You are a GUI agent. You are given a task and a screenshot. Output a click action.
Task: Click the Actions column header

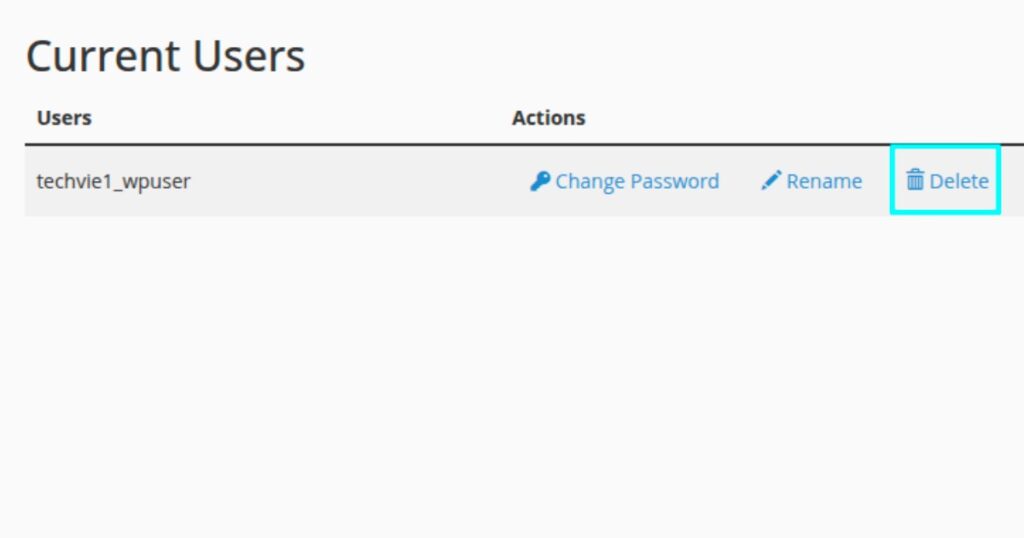(548, 118)
